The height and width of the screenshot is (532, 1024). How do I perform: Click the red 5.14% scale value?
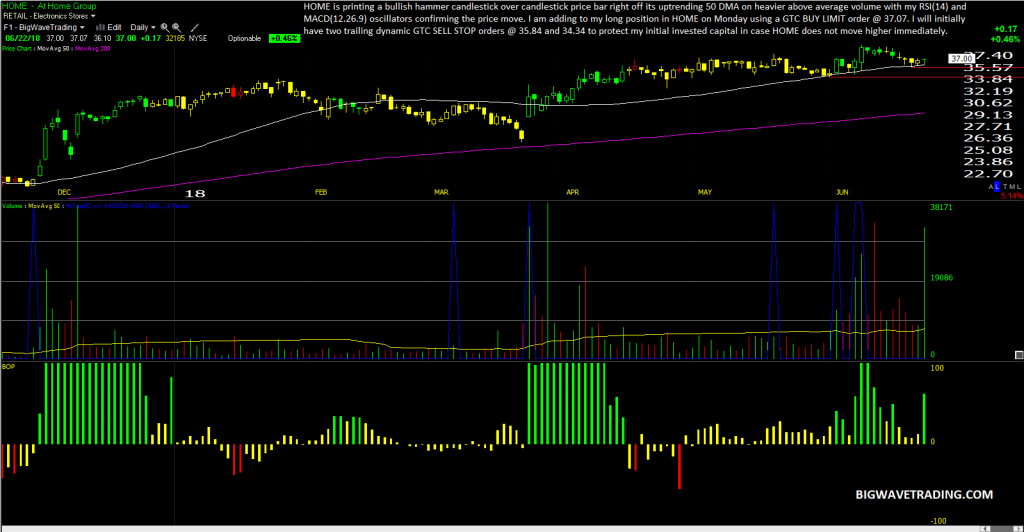pyautogui.click(x=1012, y=196)
